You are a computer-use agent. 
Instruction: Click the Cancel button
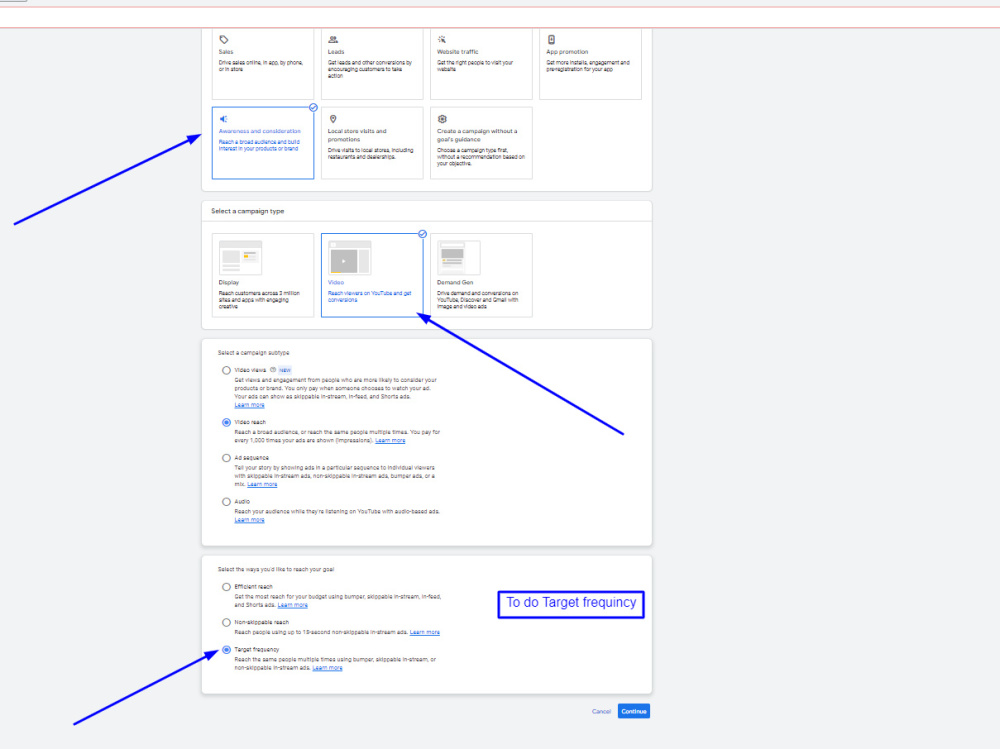pyautogui.click(x=601, y=711)
